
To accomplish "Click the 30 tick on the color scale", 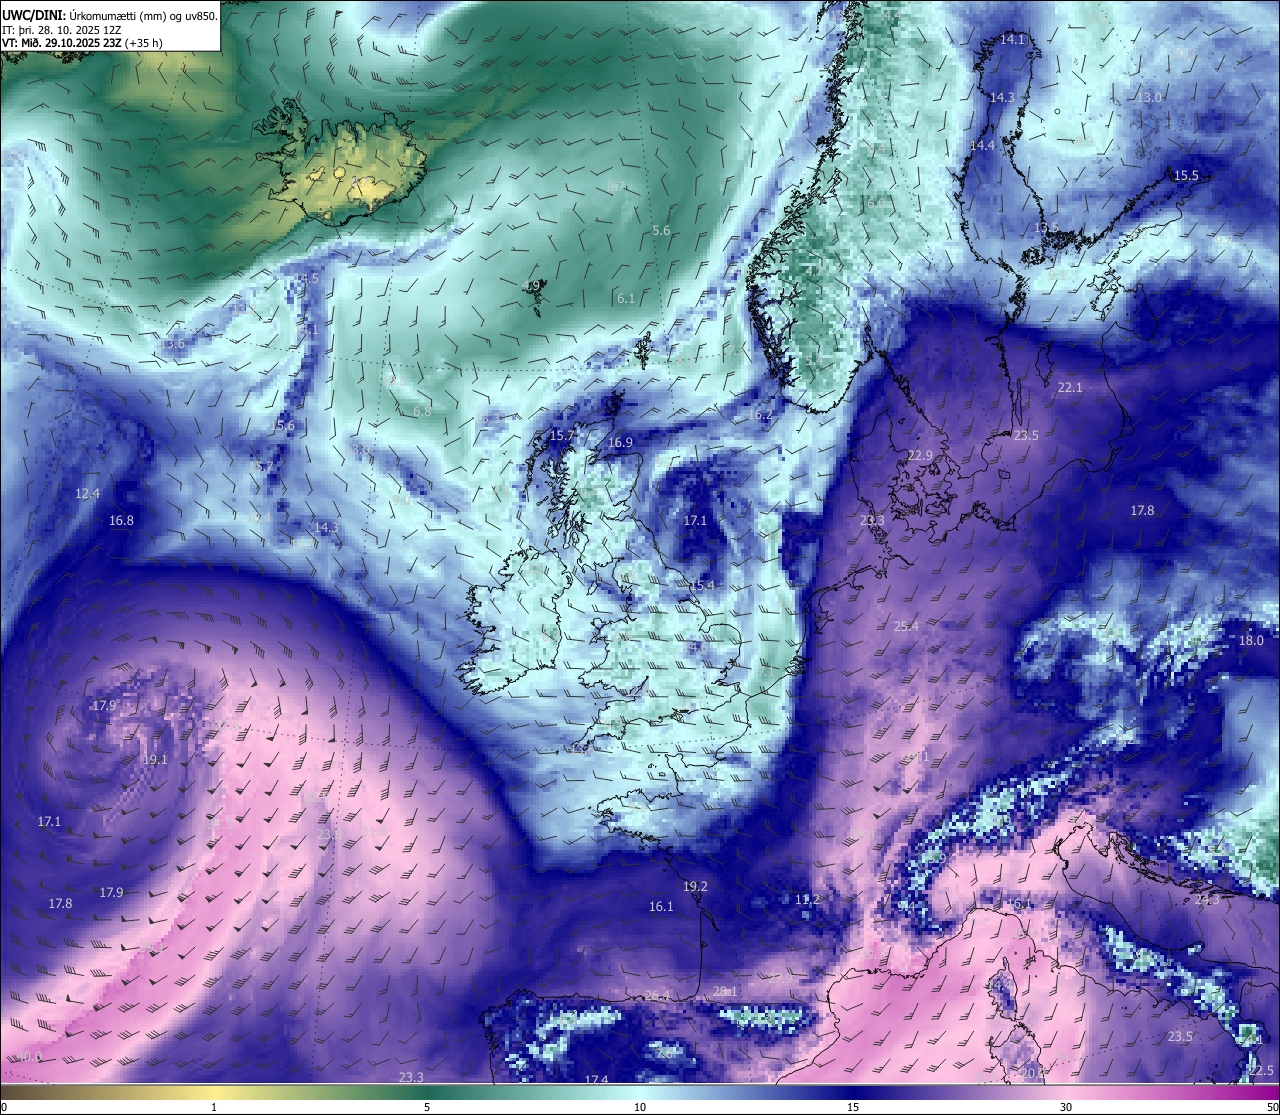I will tap(1066, 1107).
